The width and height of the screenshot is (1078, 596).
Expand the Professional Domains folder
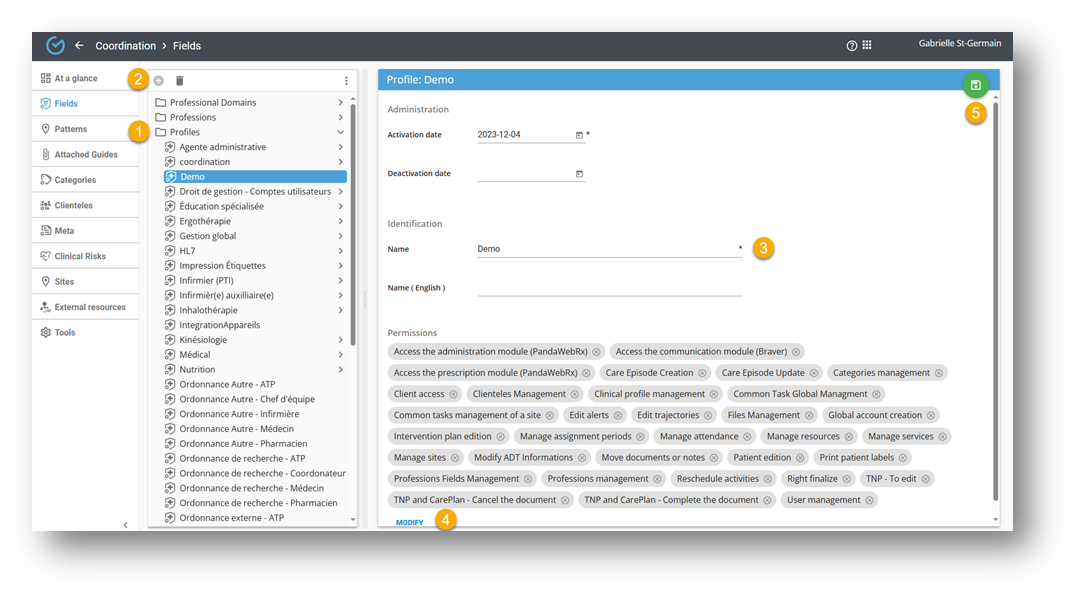coord(340,103)
